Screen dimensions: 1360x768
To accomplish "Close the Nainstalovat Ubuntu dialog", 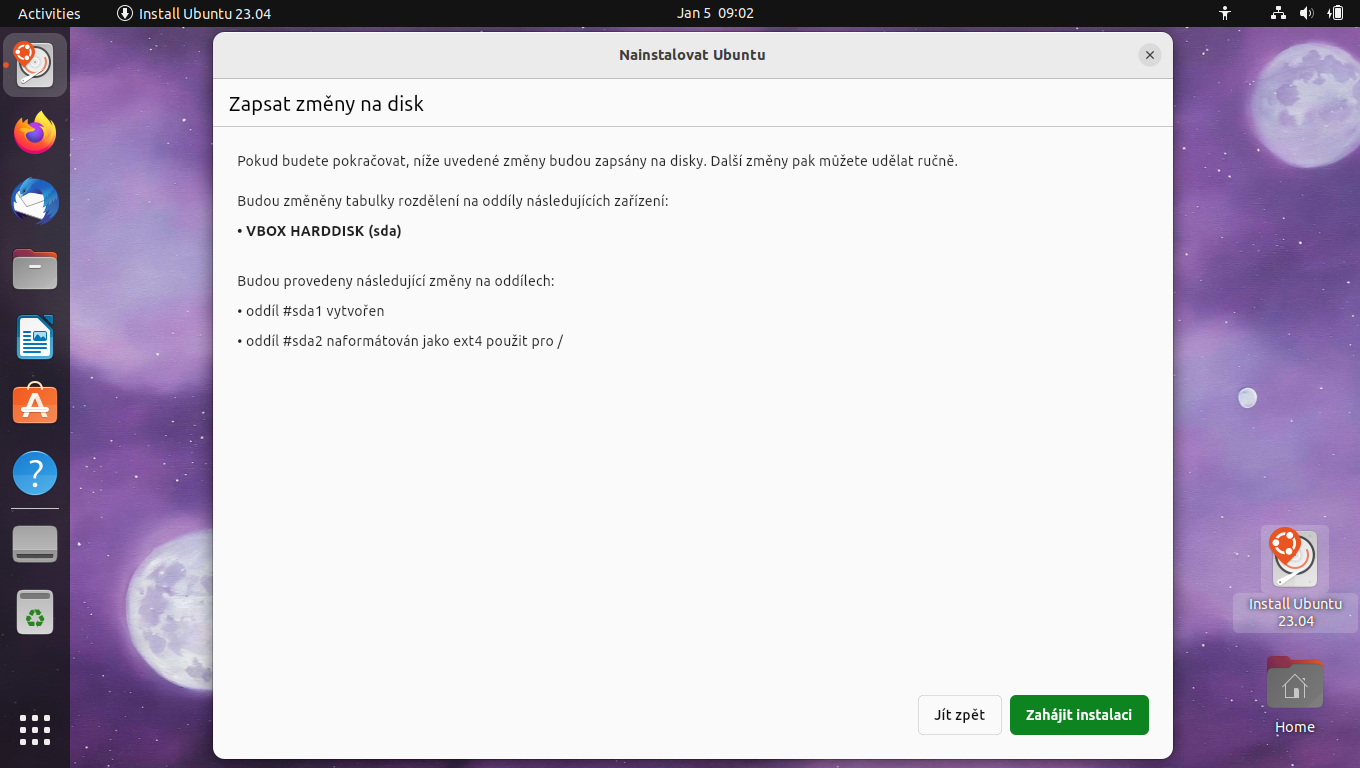I will point(1150,55).
